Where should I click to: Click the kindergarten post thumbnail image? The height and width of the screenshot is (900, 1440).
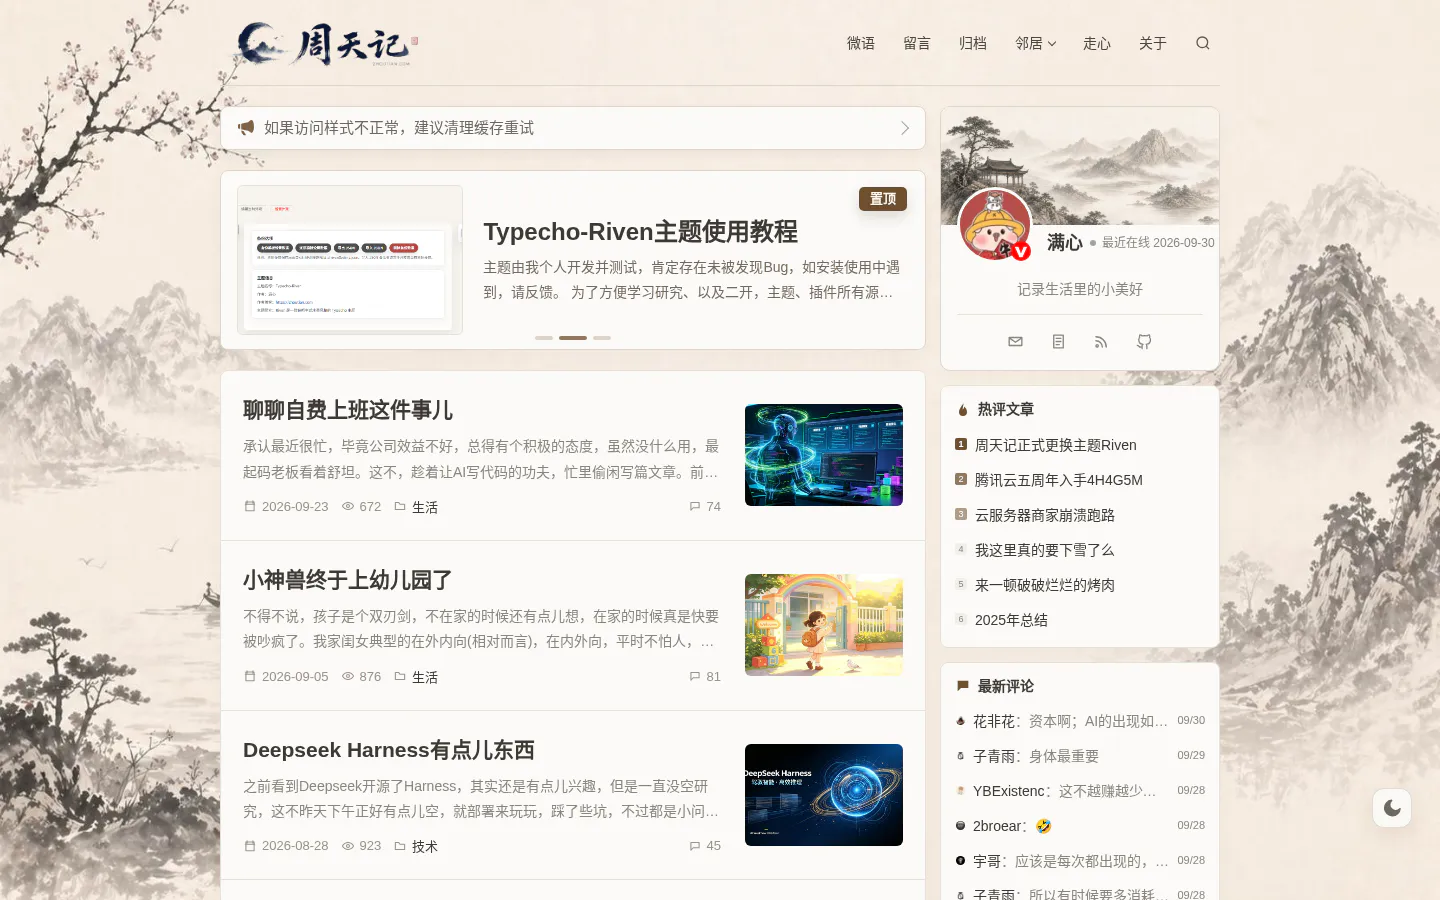click(x=824, y=625)
